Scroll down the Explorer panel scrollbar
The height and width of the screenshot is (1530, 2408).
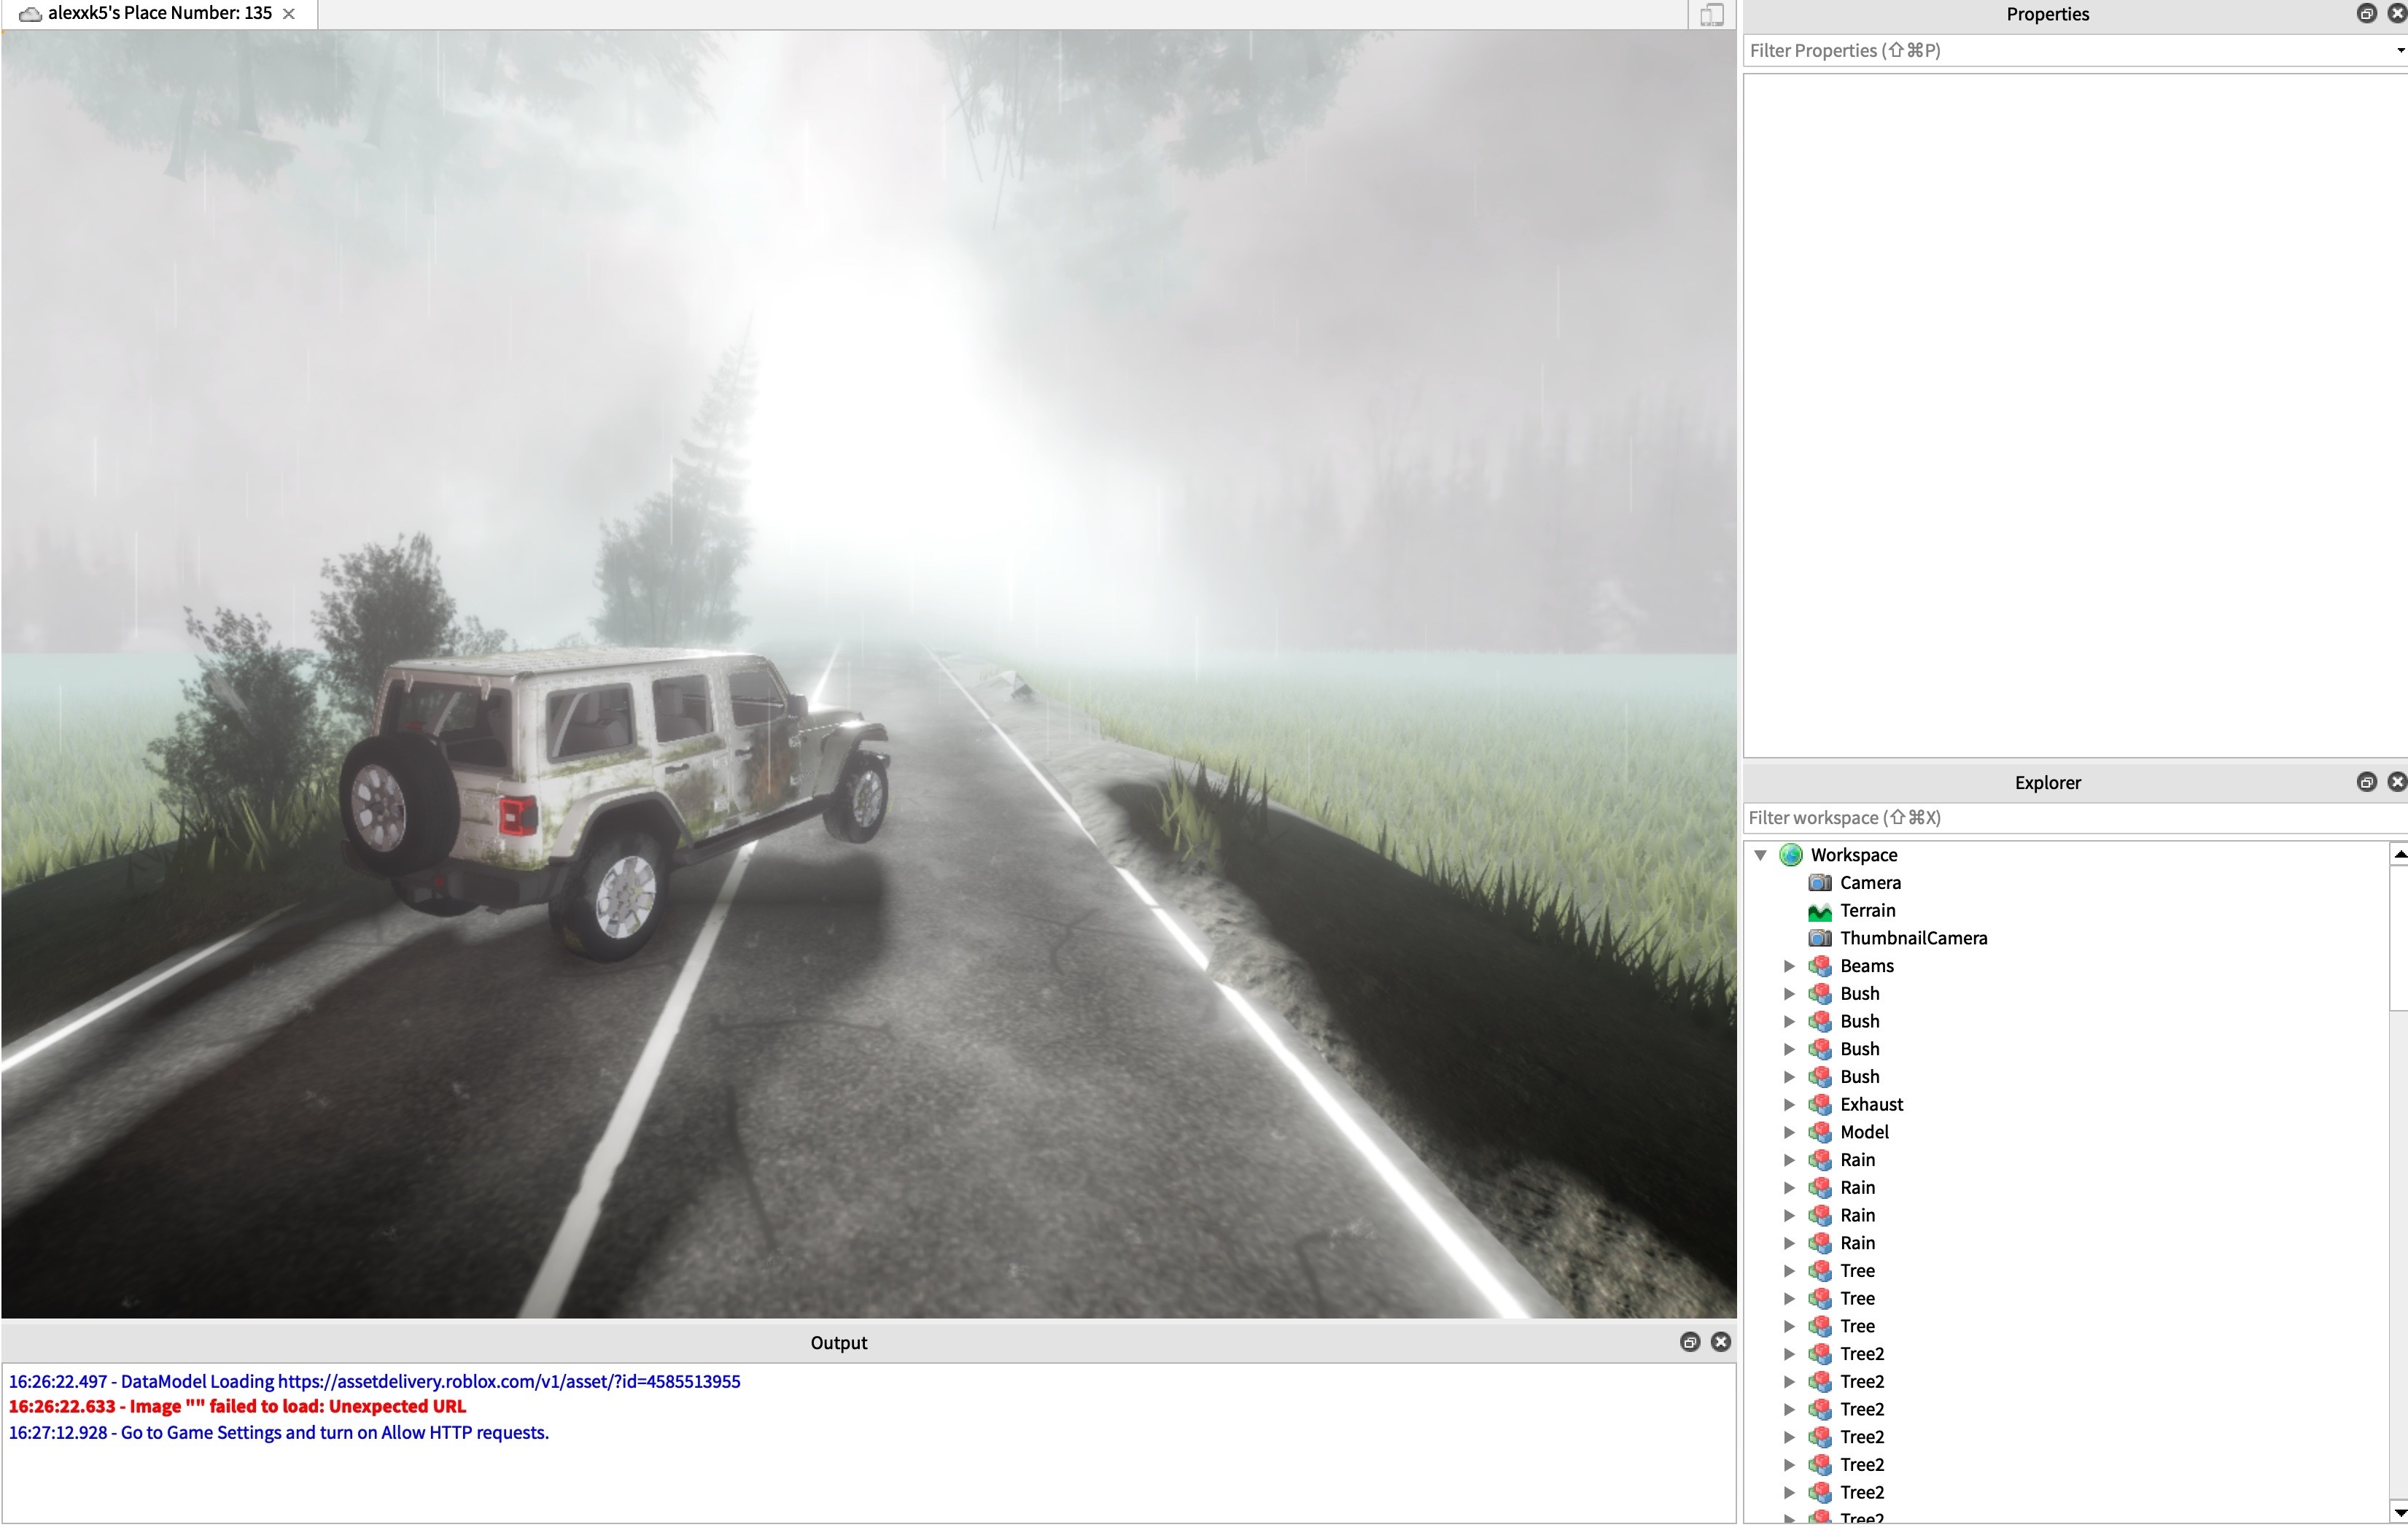2394,1512
